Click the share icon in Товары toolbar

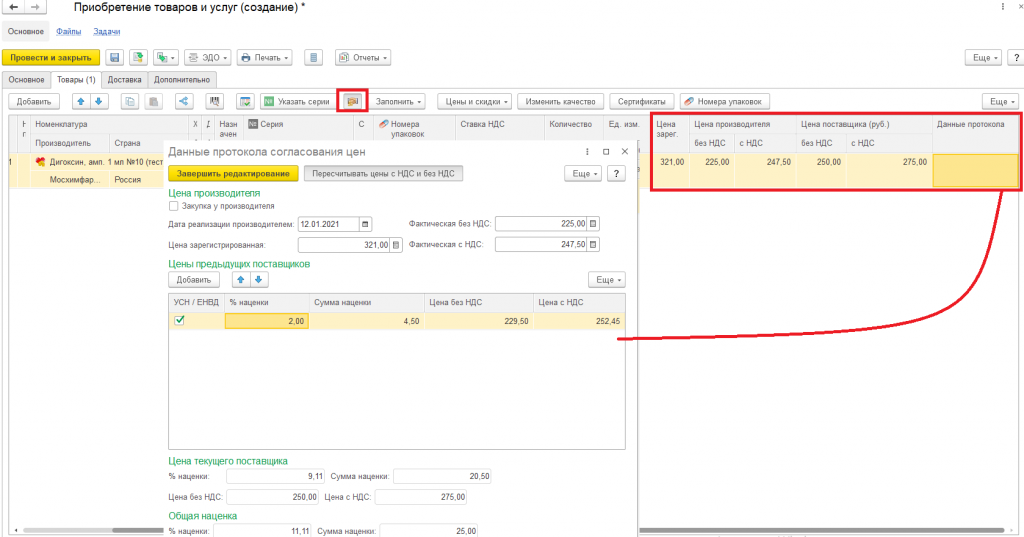click(184, 101)
